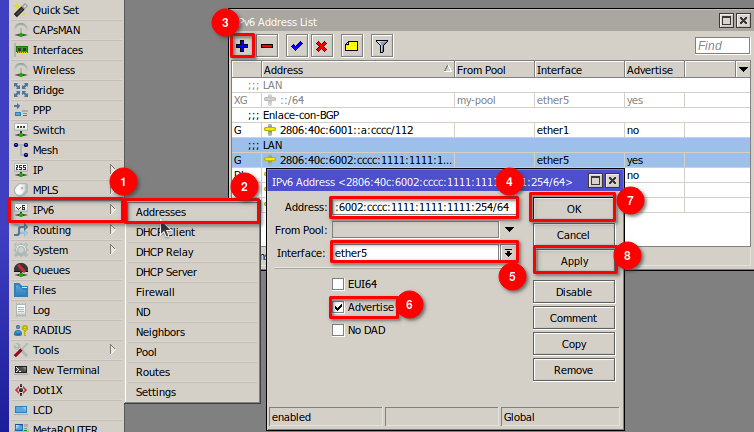Screen dimensions: 754x432
Task: Click the Address input field
Action: click(424, 207)
